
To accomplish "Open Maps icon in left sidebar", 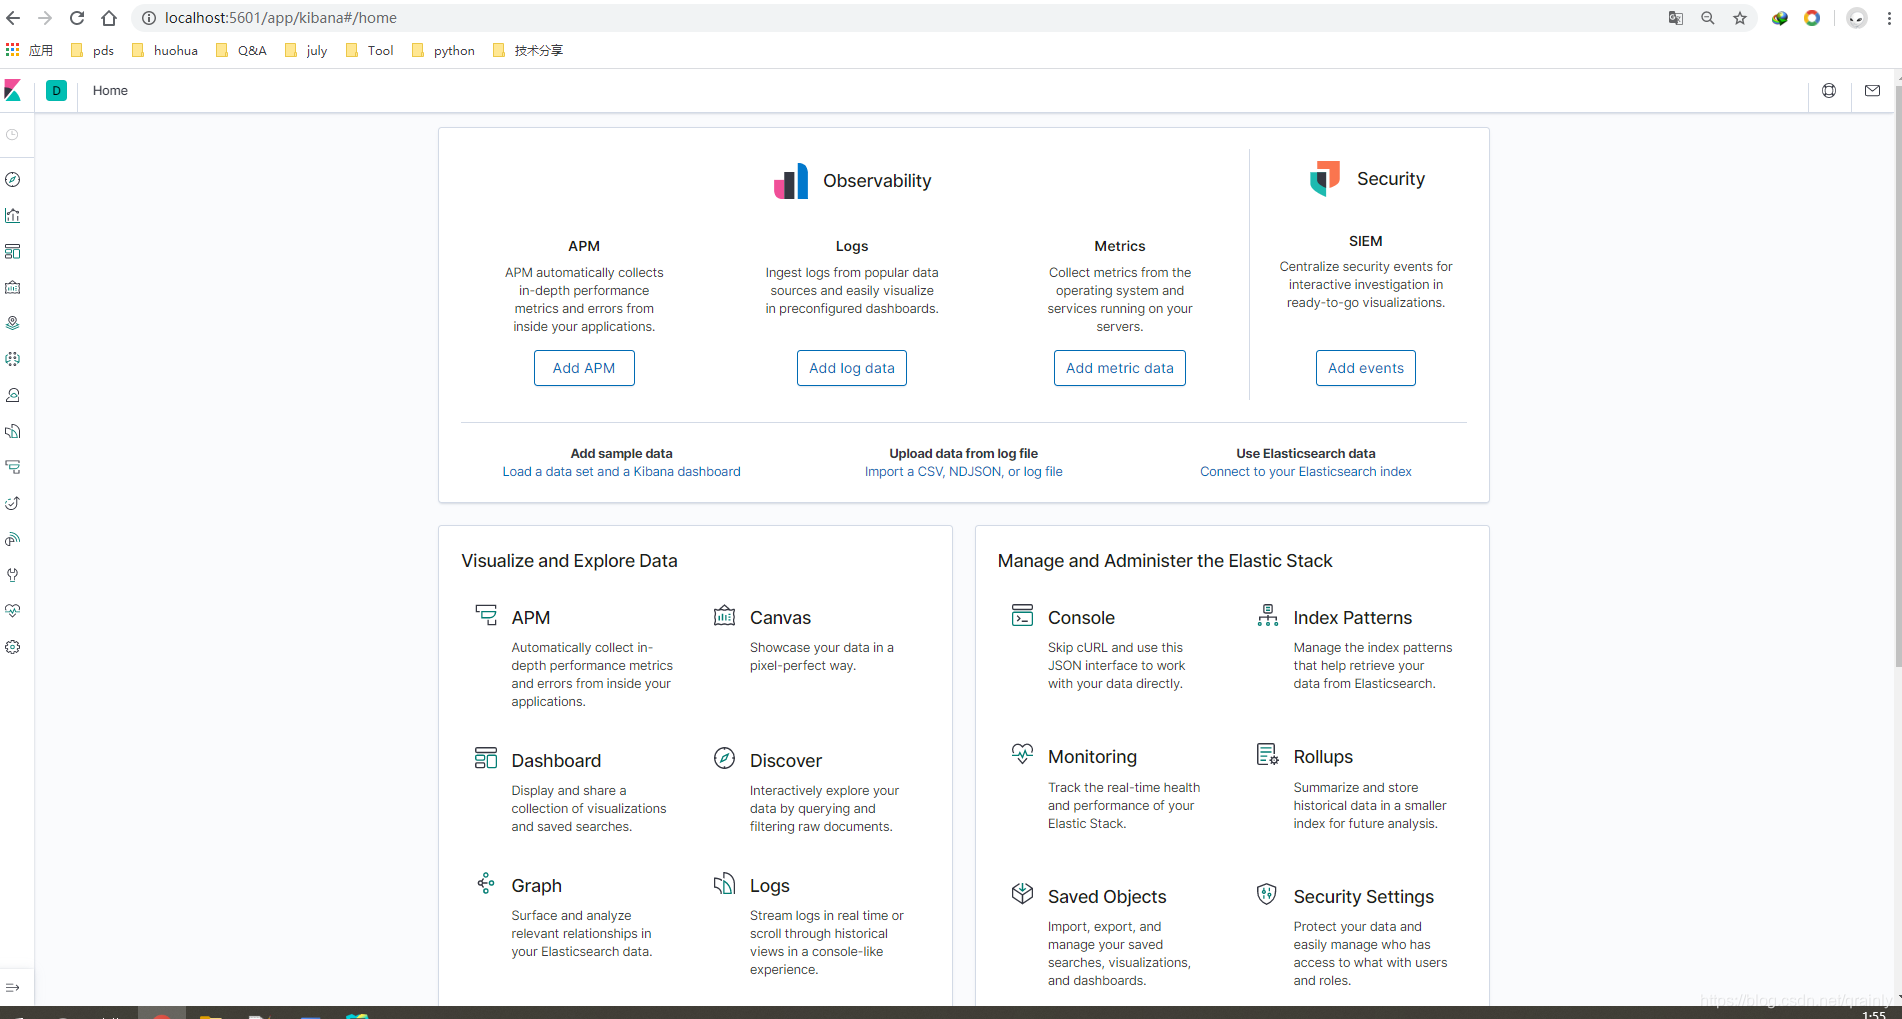I will [x=13, y=323].
